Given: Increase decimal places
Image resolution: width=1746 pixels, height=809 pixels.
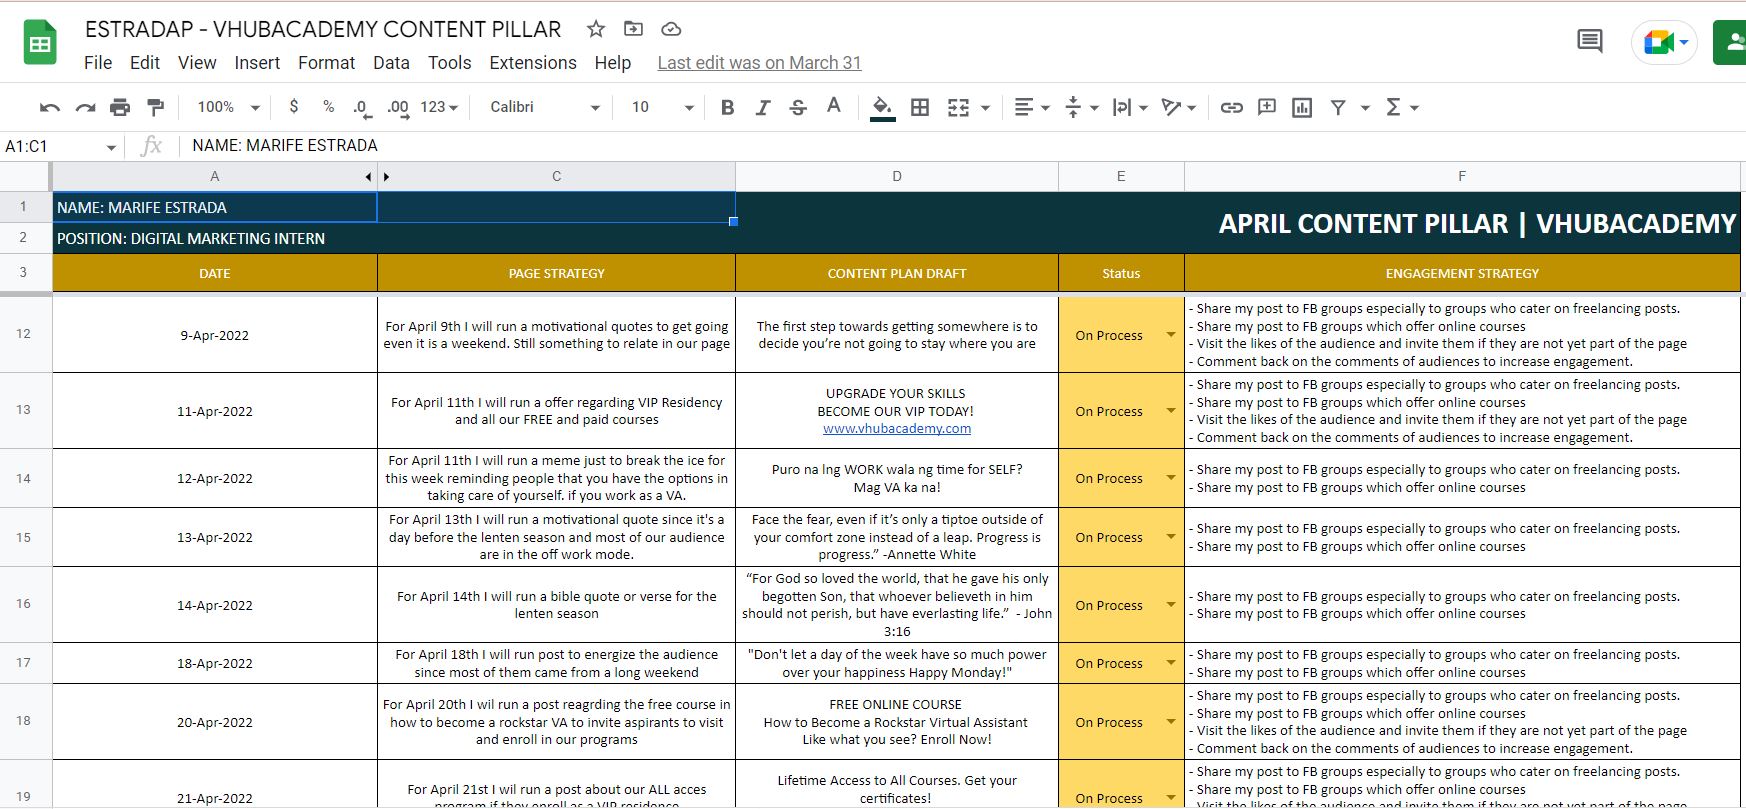Looking at the screenshot, I should point(398,107).
